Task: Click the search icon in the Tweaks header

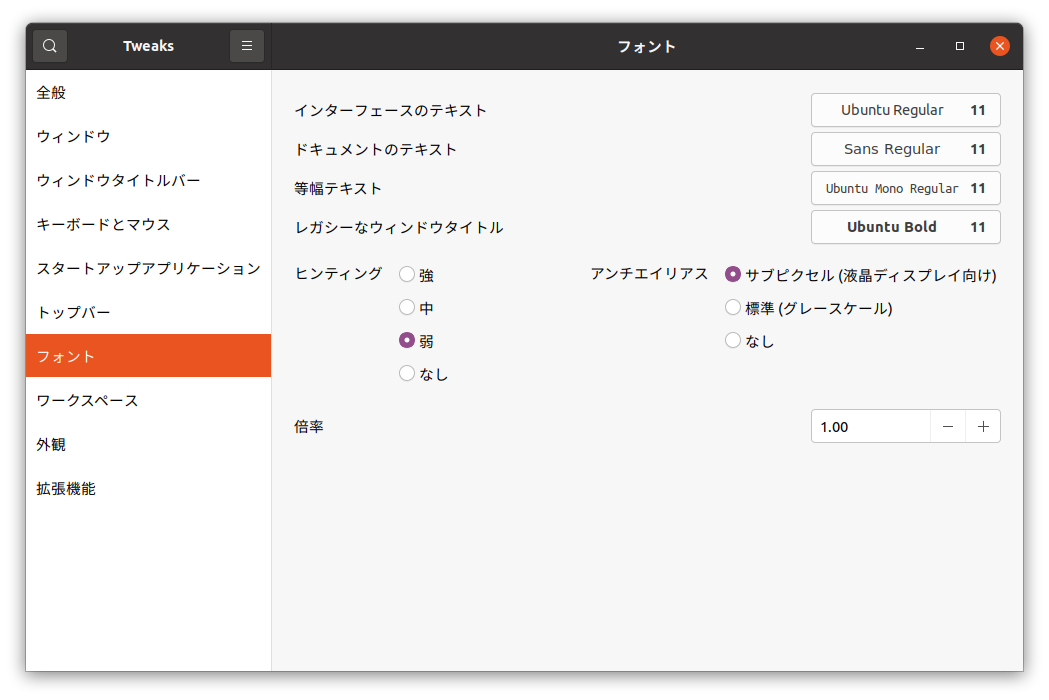Action: pos(50,46)
